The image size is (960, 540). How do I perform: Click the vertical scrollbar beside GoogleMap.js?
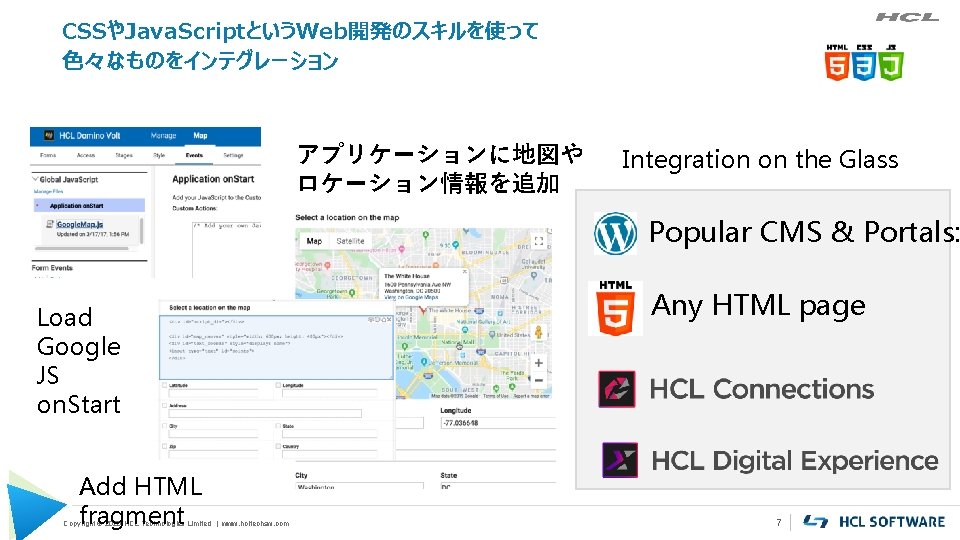[142, 231]
